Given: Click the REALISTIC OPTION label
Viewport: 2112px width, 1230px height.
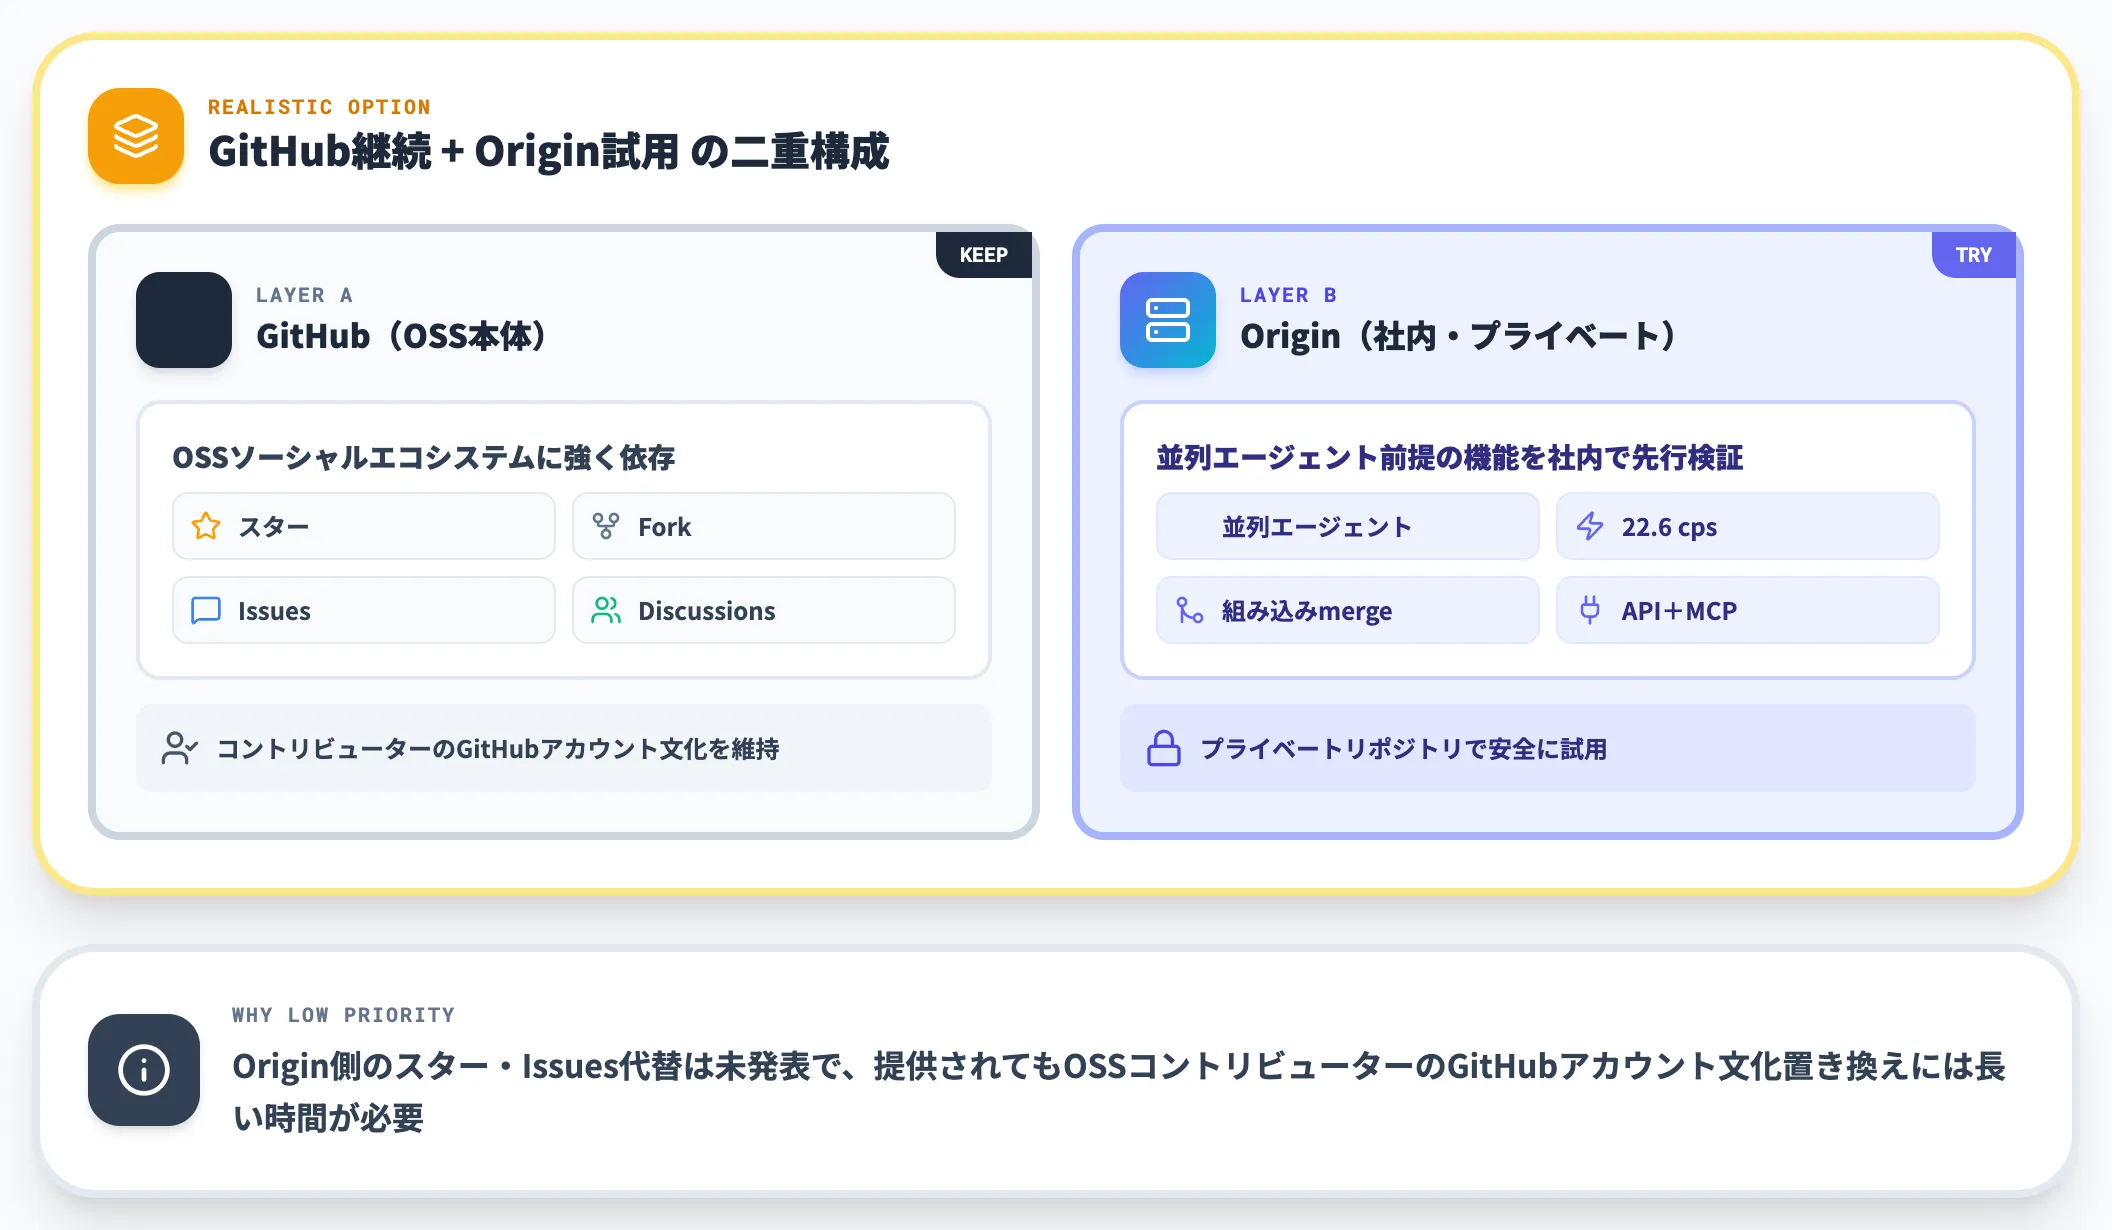Looking at the screenshot, I should (x=319, y=107).
